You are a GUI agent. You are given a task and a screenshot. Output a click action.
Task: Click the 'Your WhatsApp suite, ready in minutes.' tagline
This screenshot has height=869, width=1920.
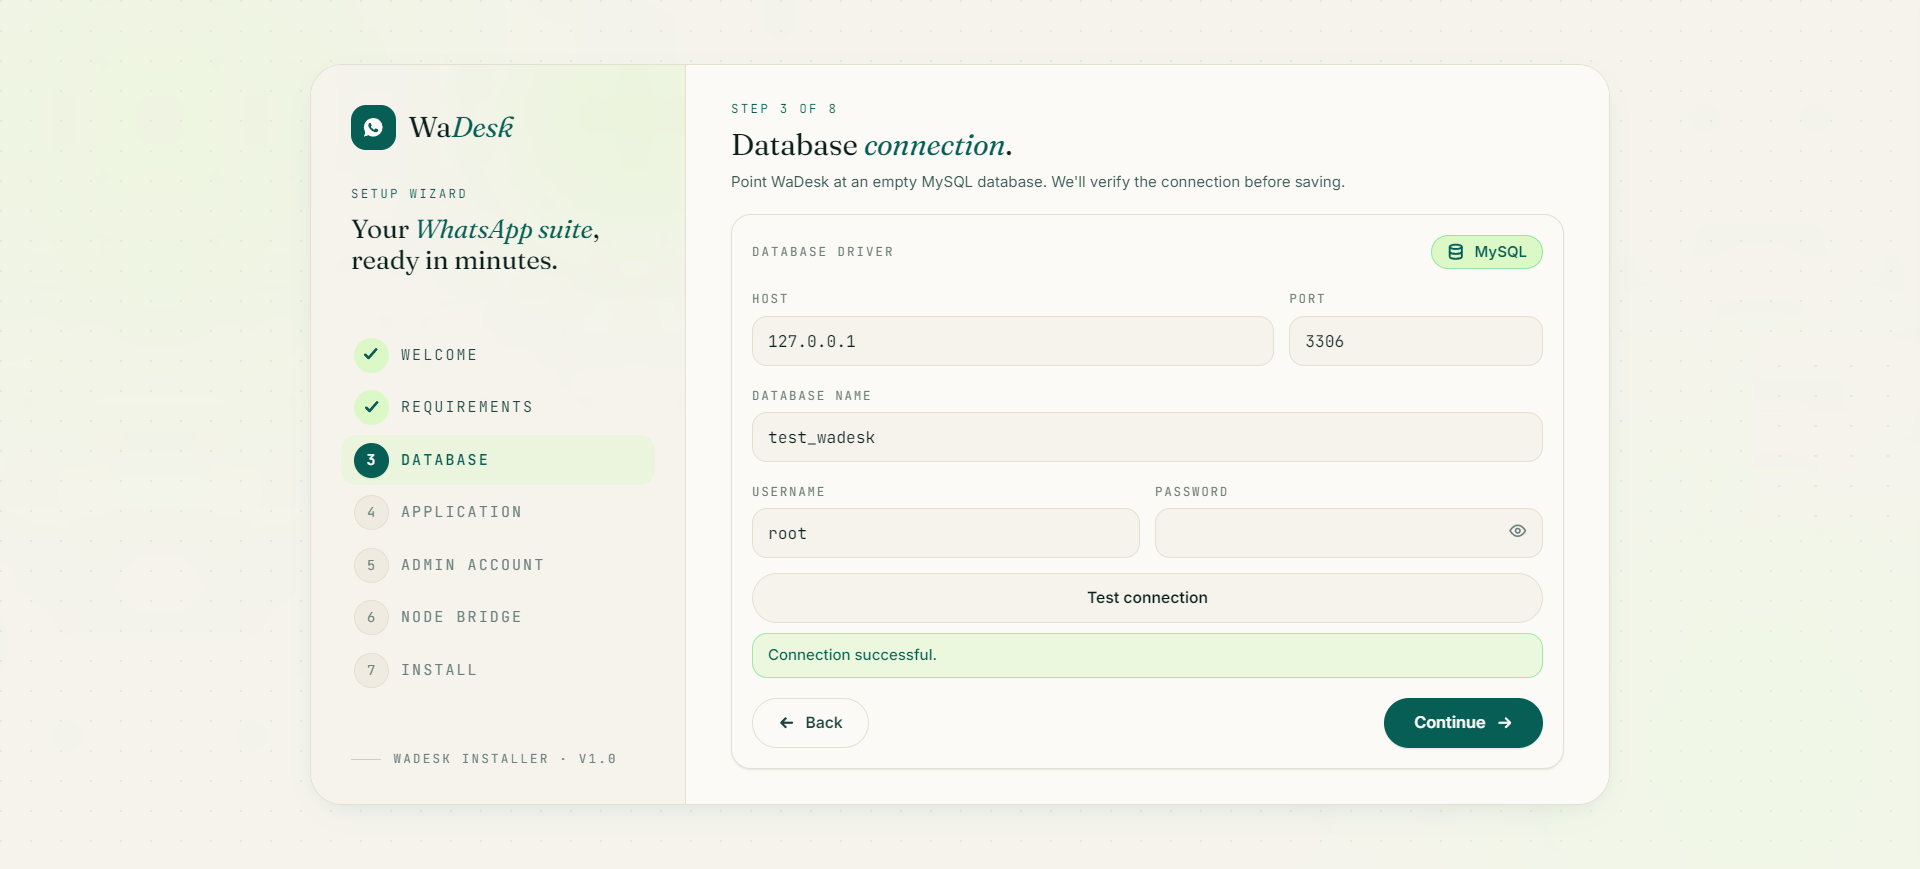pos(475,245)
